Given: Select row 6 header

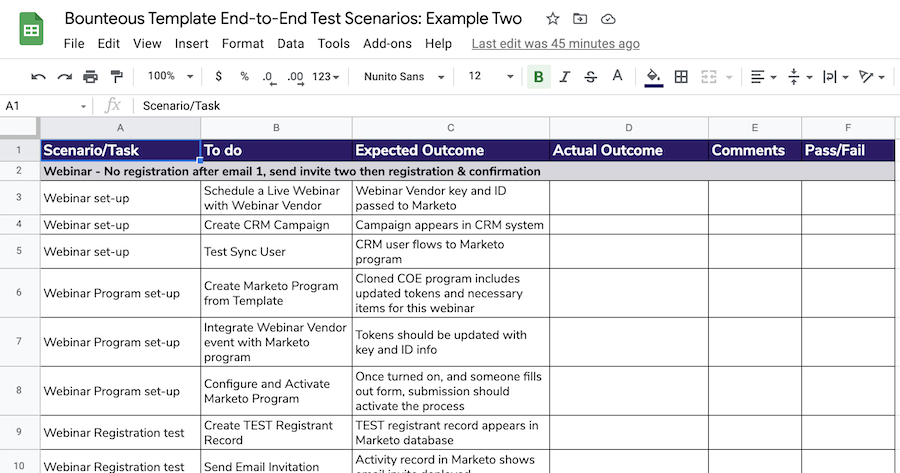Looking at the screenshot, I should [19, 293].
